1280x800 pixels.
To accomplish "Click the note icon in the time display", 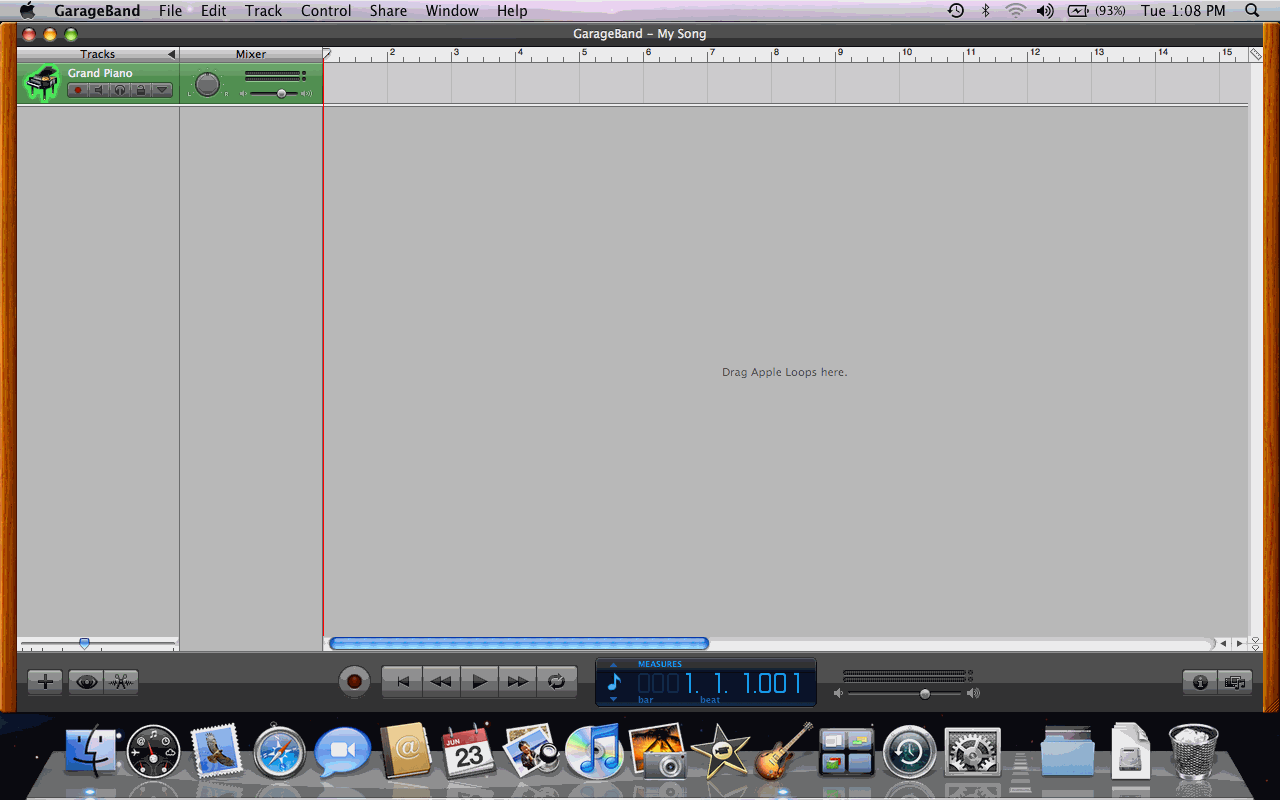I will coord(614,683).
